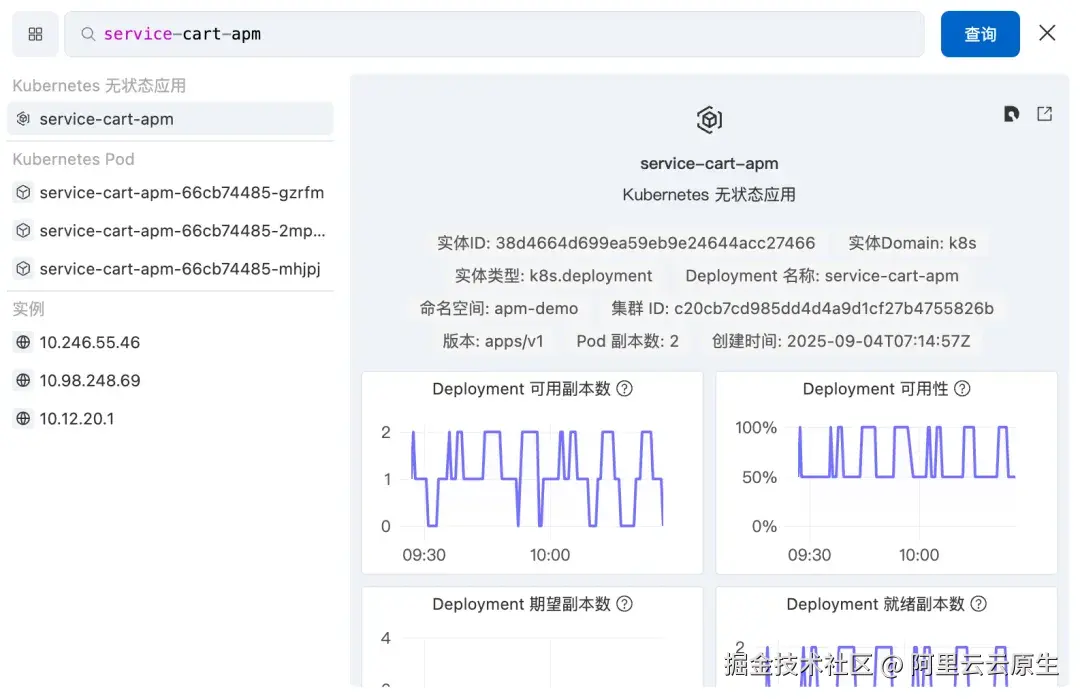Click the hexagonal Kubernetes icon above service-cart-apm title
The height and width of the screenshot is (699, 1080).
(709, 118)
